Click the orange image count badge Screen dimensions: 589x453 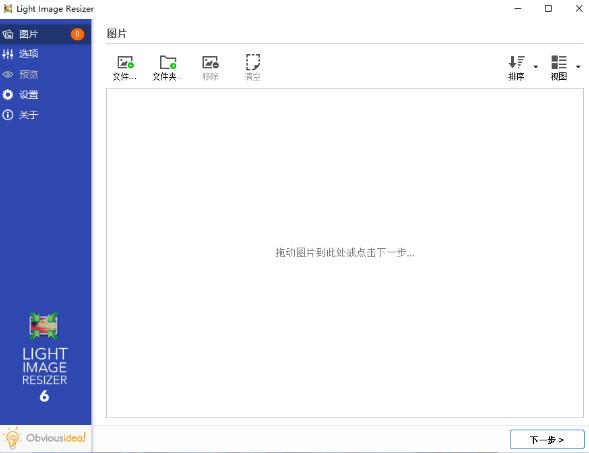77,34
